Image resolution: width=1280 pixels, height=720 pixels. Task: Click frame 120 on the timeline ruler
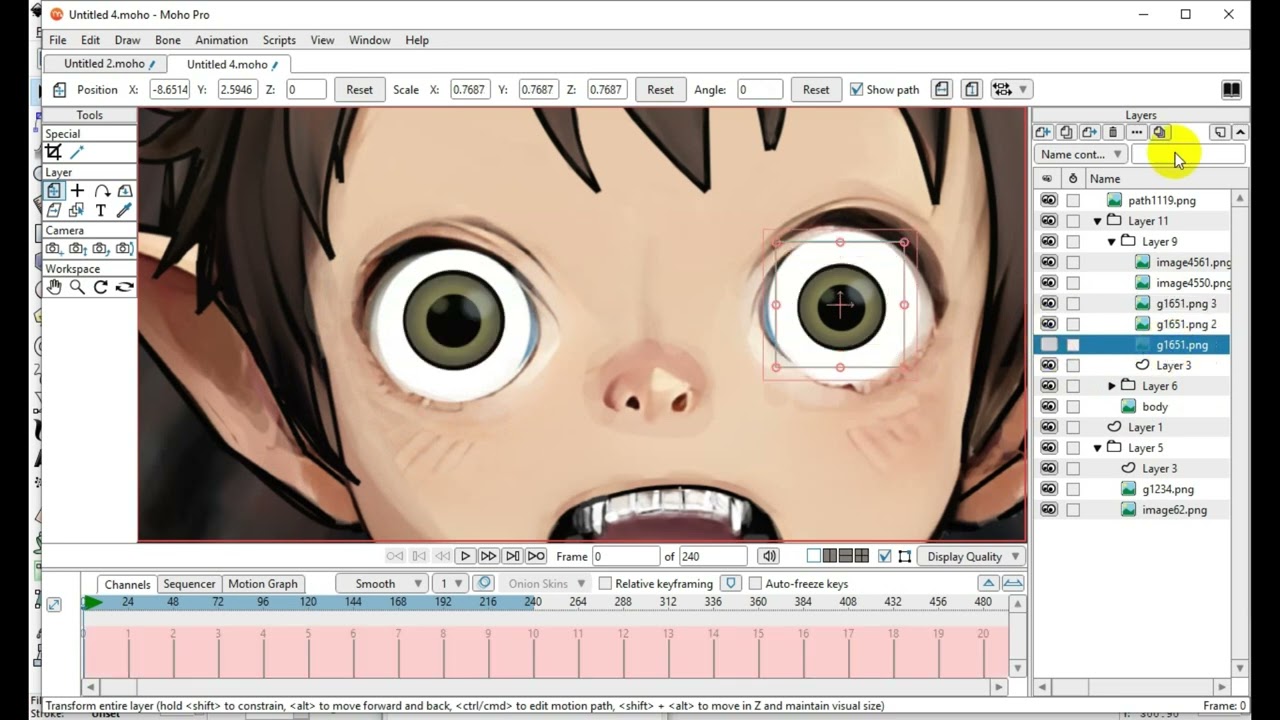click(x=308, y=602)
